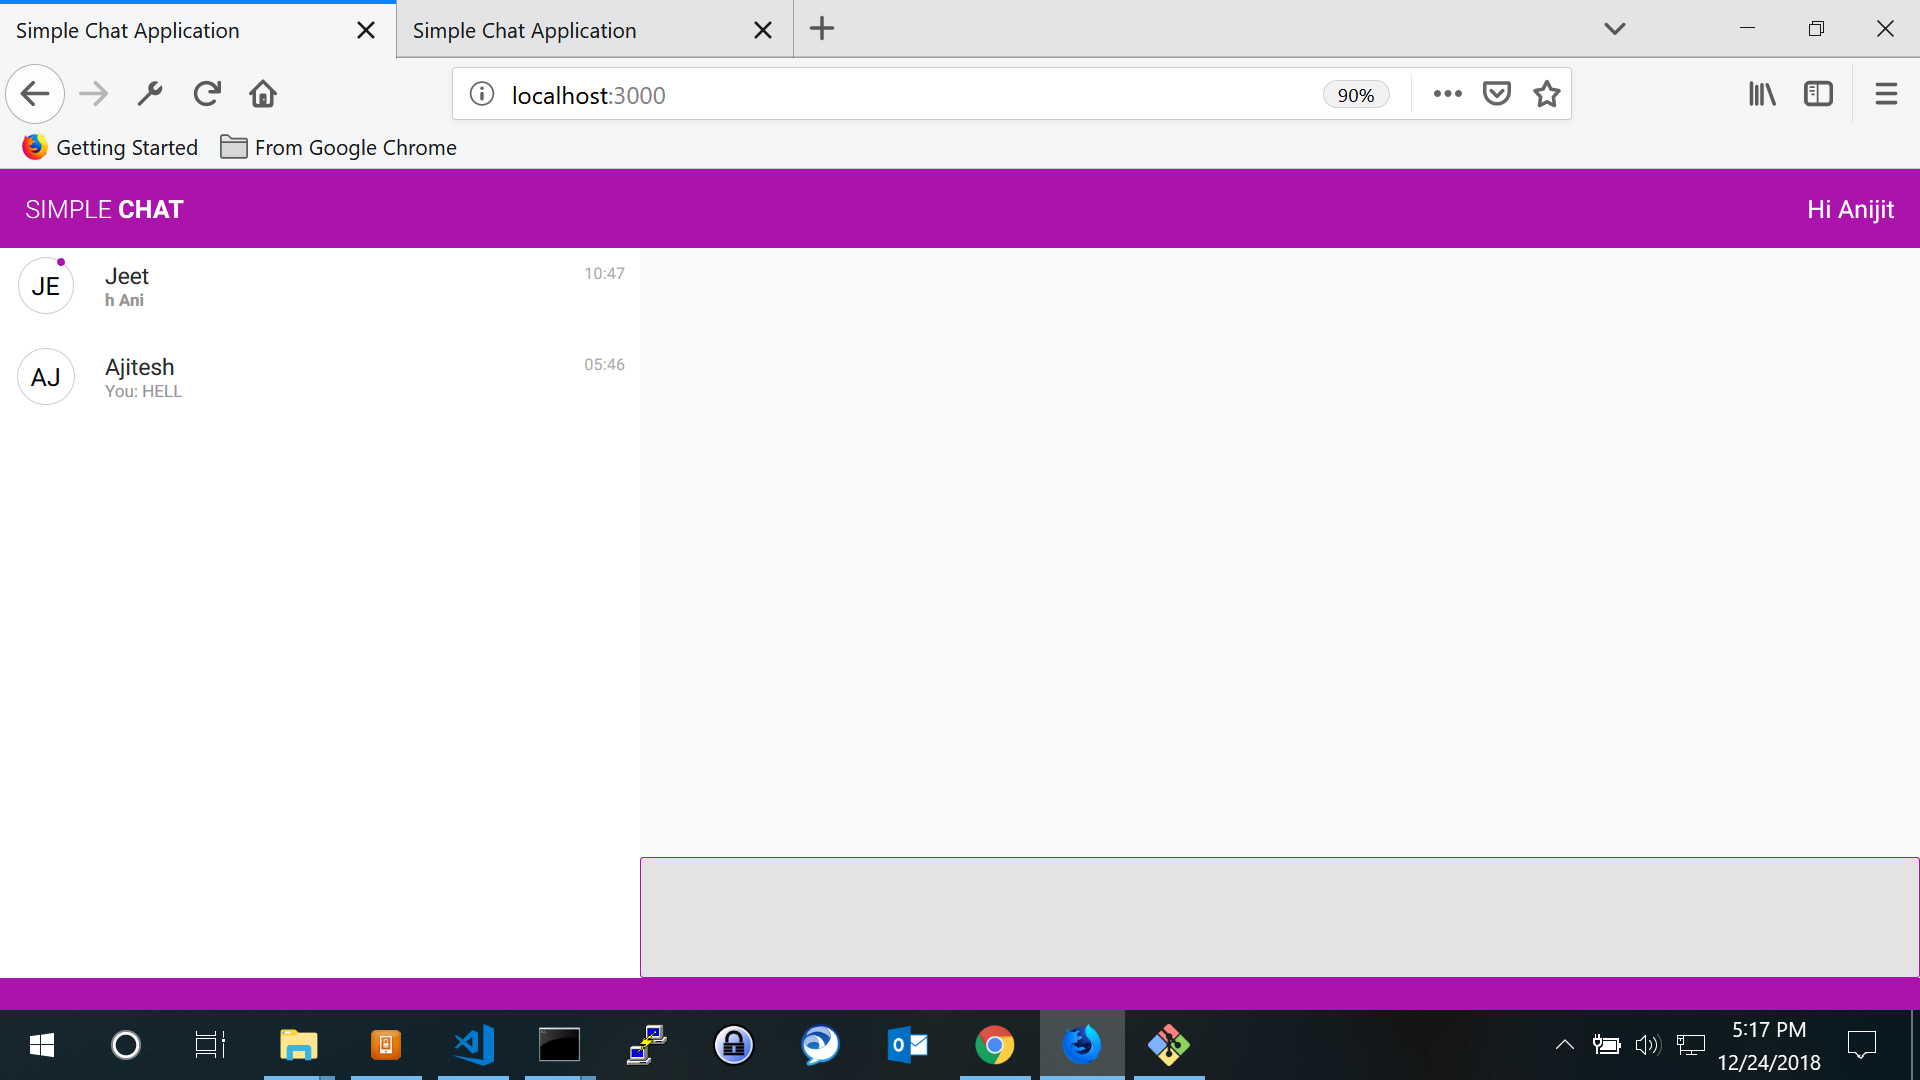Open a new browser tab

[x=822, y=29]
